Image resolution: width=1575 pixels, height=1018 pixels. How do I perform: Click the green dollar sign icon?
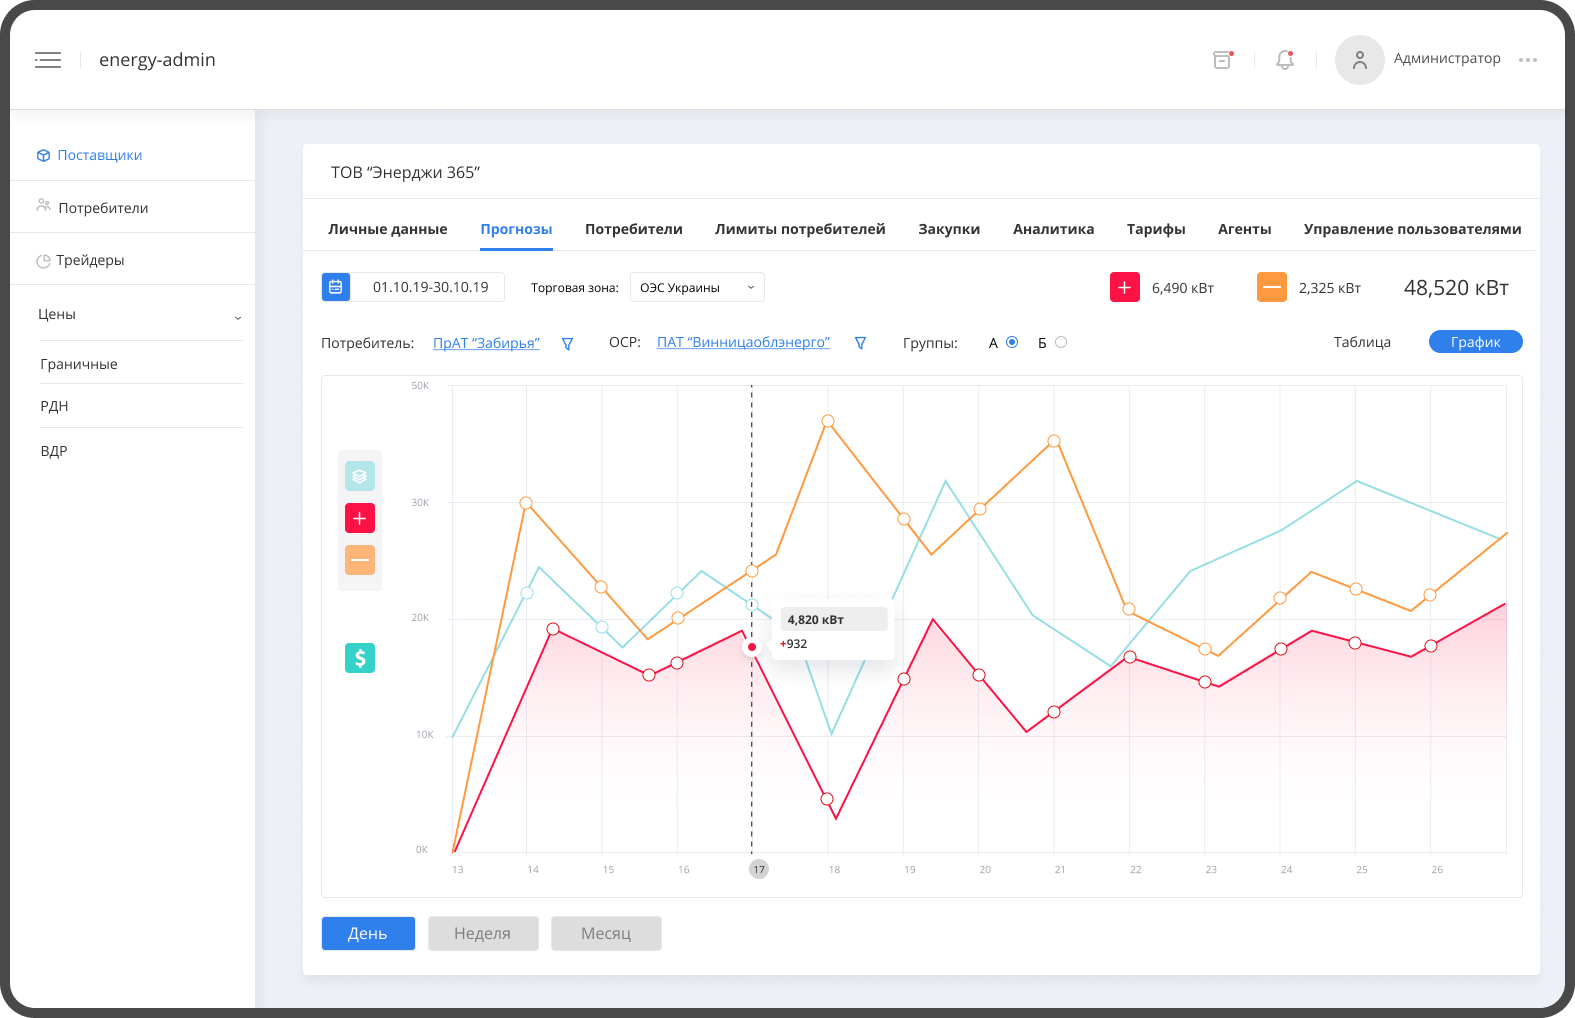(x=360, y=657)
